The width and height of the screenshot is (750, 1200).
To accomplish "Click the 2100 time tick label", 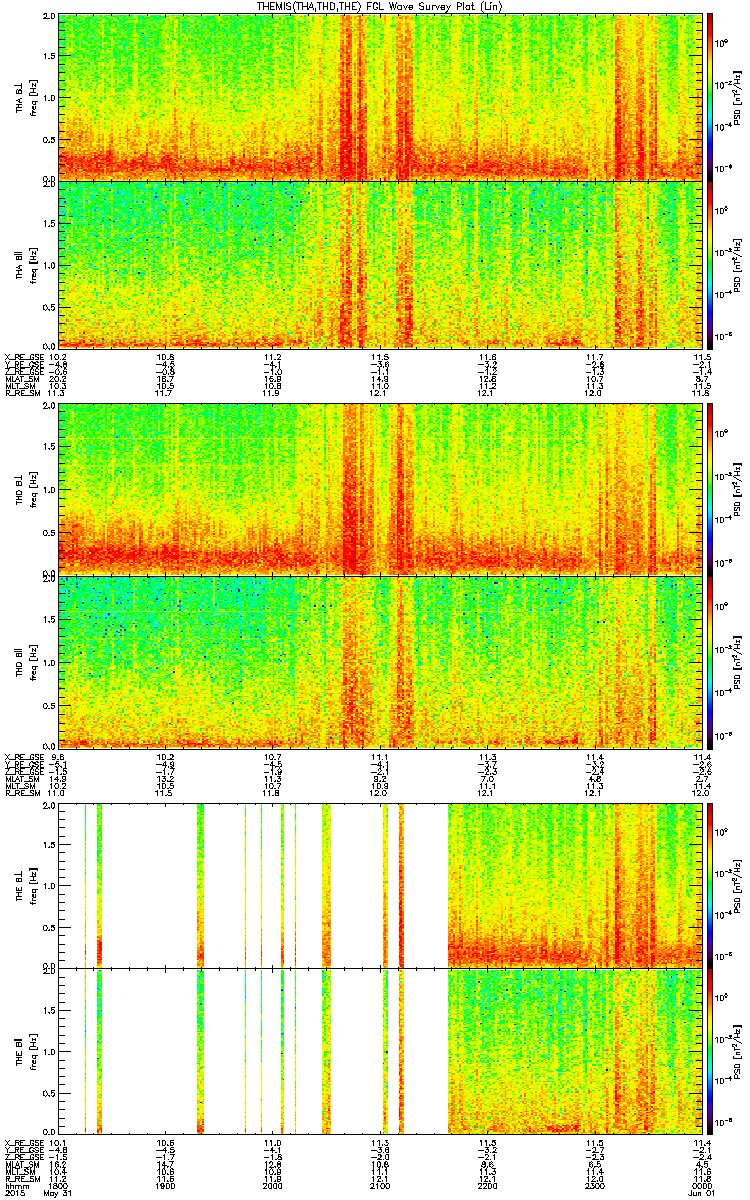I will [x=378, y=1184].
